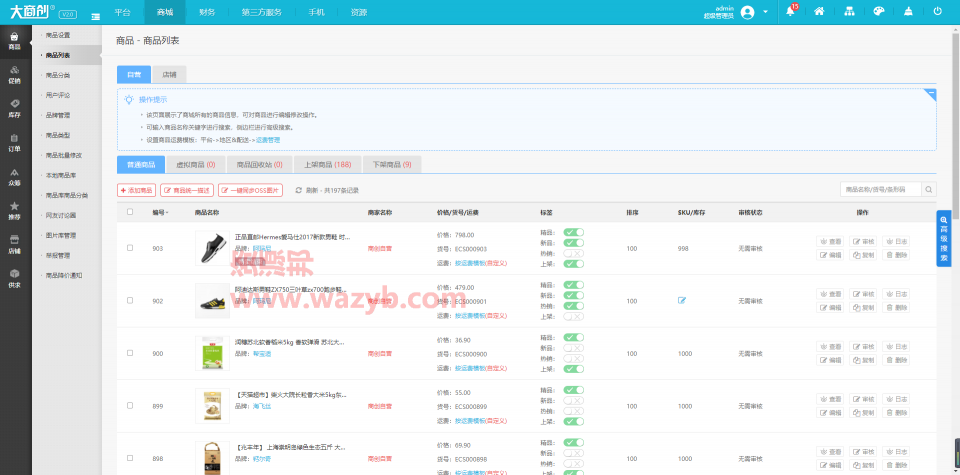Viewport: 960px width, 475px height.
Task: Click 复制 copy button for product 902
Action: pos(863,308)
